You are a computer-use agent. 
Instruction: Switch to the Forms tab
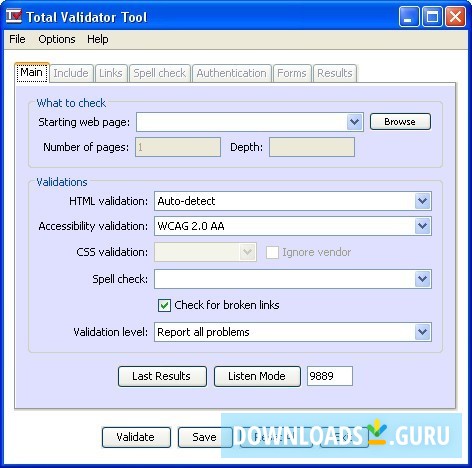click(x=292, y=73)
